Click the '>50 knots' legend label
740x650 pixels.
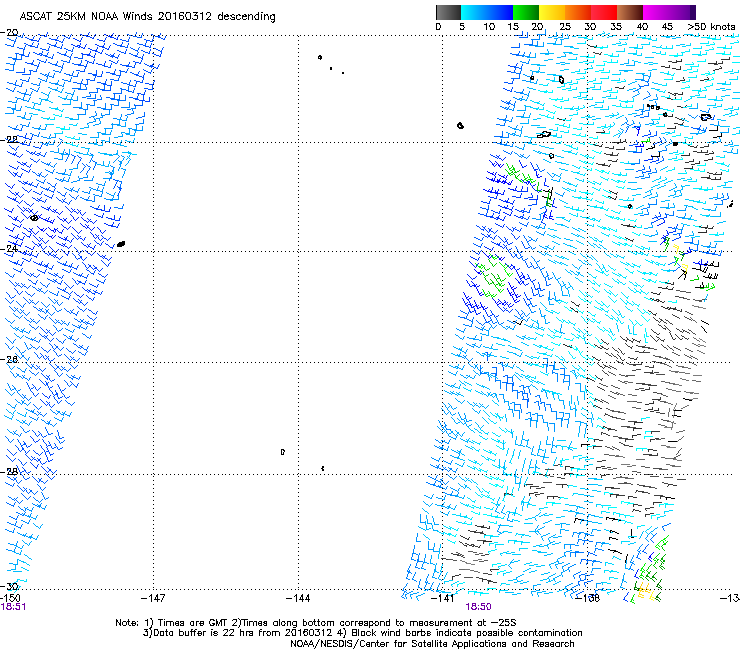tap(711, 27)
